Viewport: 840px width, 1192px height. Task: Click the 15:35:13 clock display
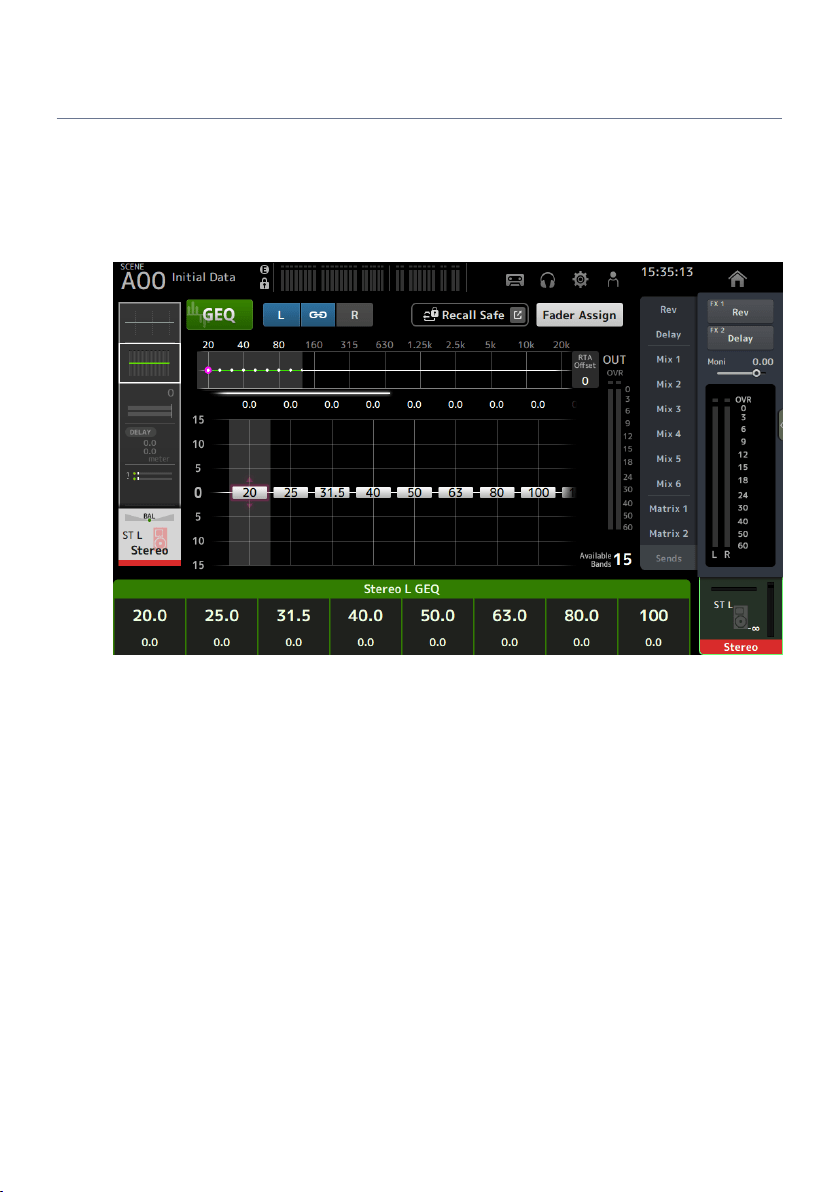667,271
